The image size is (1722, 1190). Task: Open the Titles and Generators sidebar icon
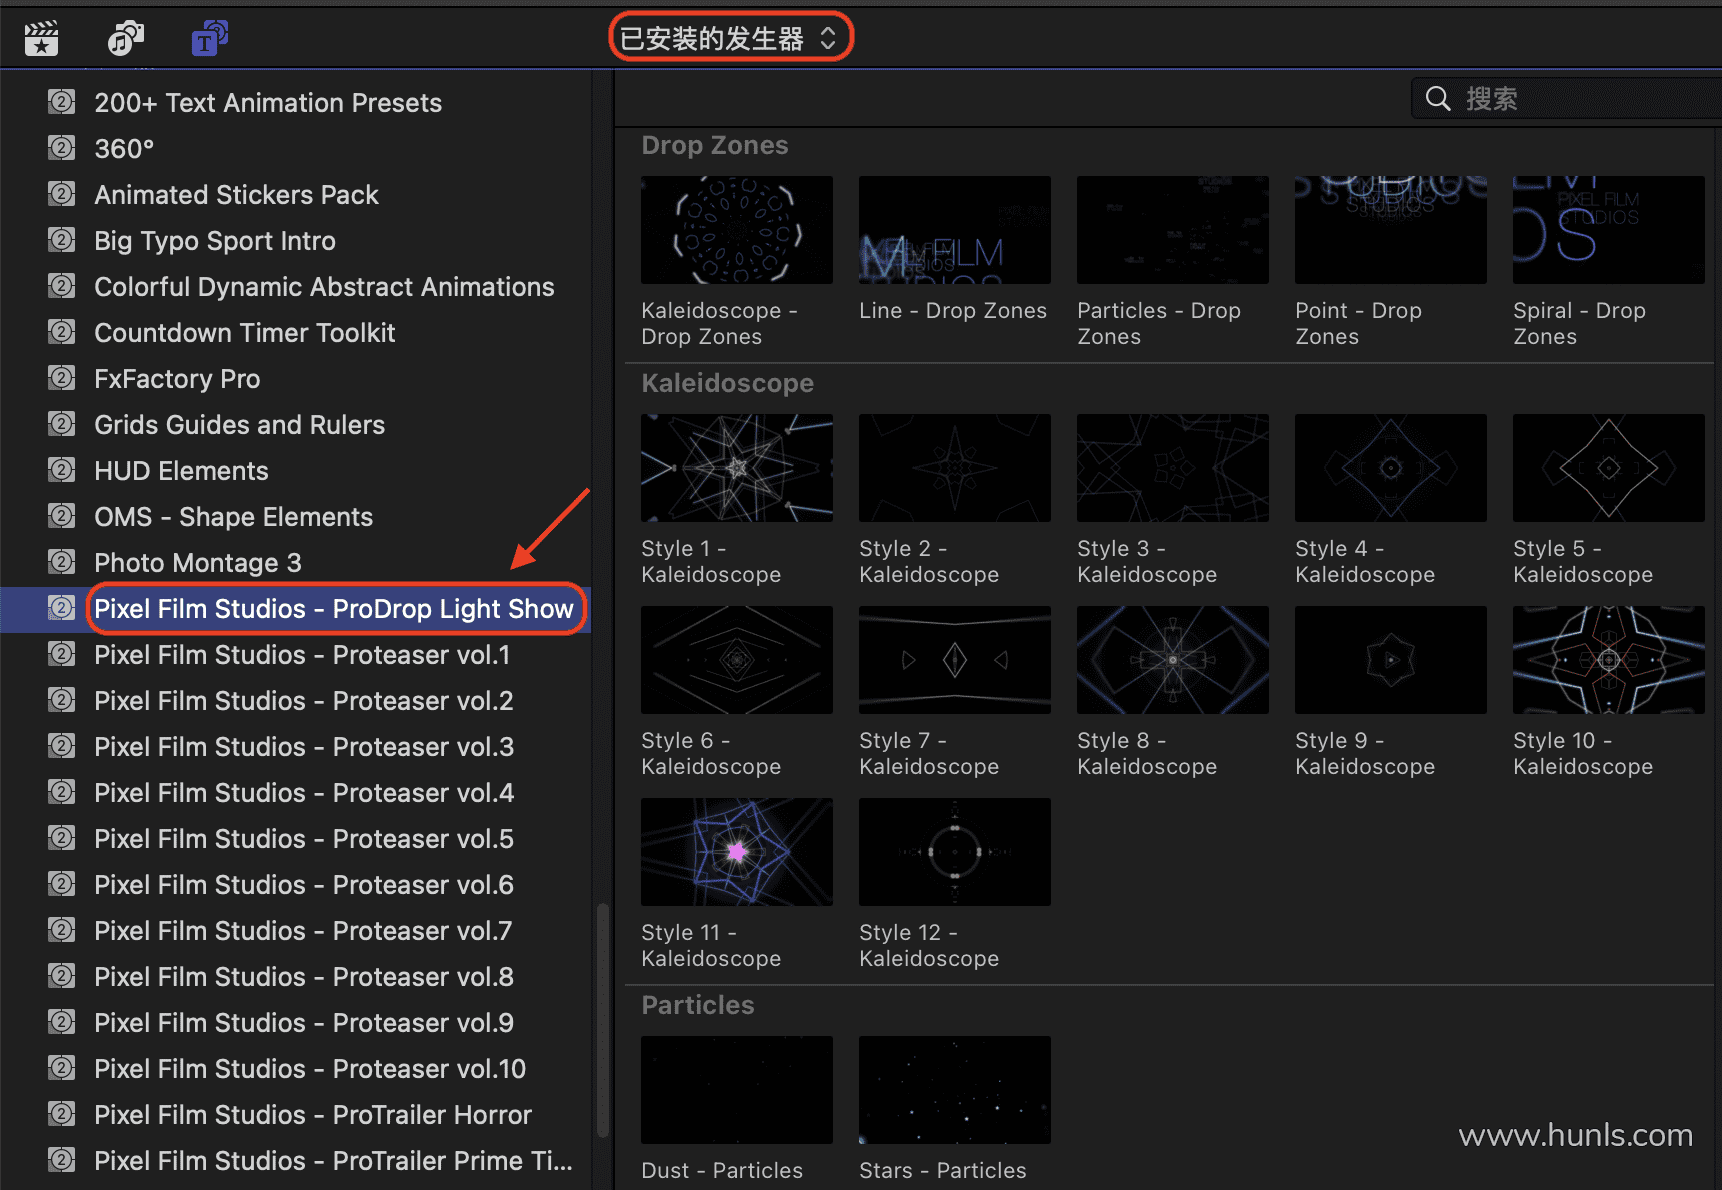coord(210,38)
